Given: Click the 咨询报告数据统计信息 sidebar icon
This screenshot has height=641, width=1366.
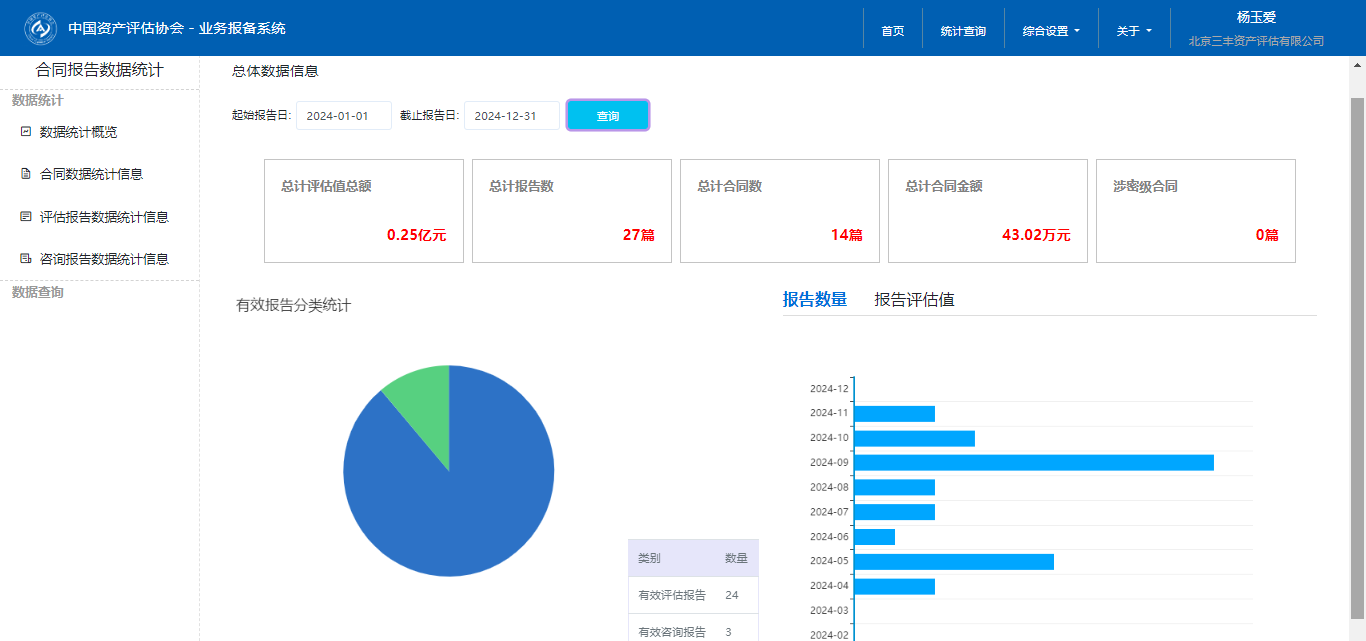Looking at the screenshot, I should point(26,259).
